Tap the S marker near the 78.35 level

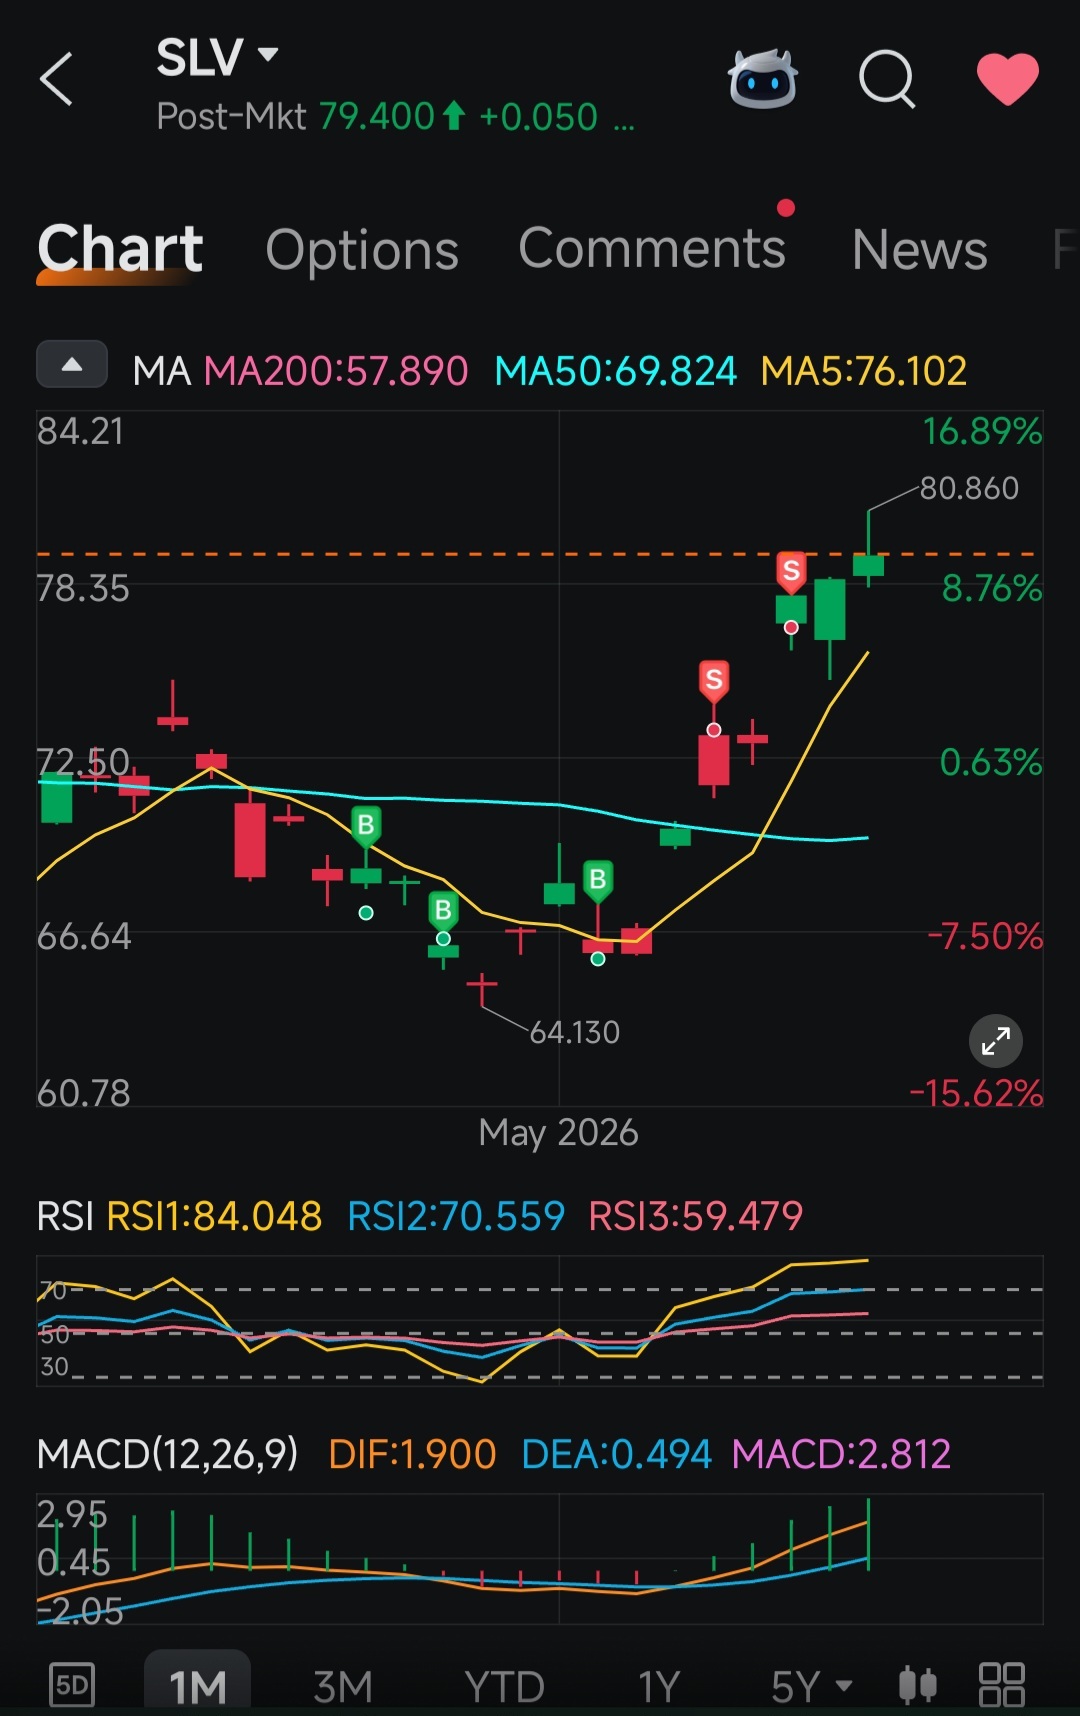pyautogui.click(x=791, y=572)
